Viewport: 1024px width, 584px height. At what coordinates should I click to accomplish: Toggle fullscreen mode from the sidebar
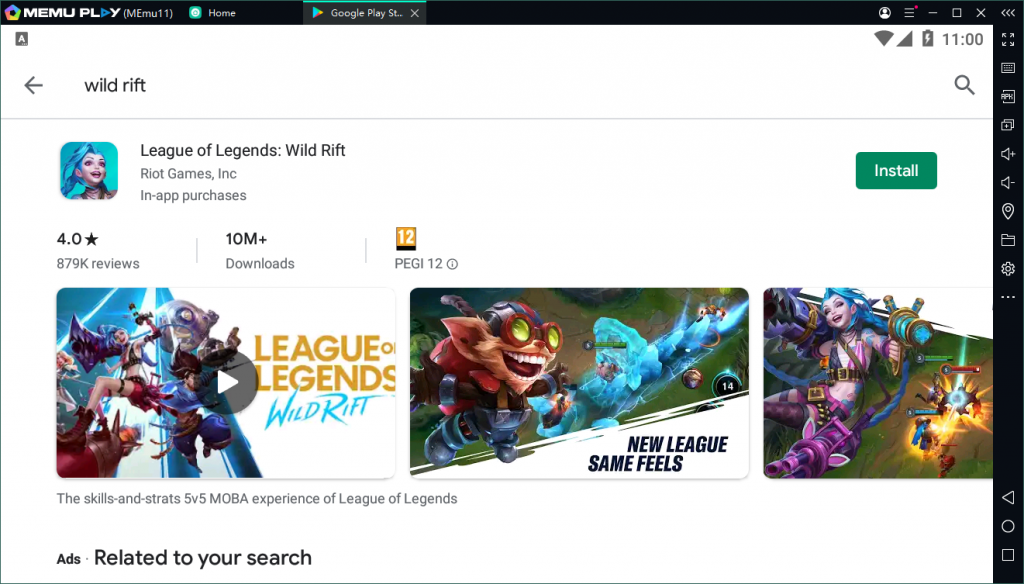(1008, 40)
